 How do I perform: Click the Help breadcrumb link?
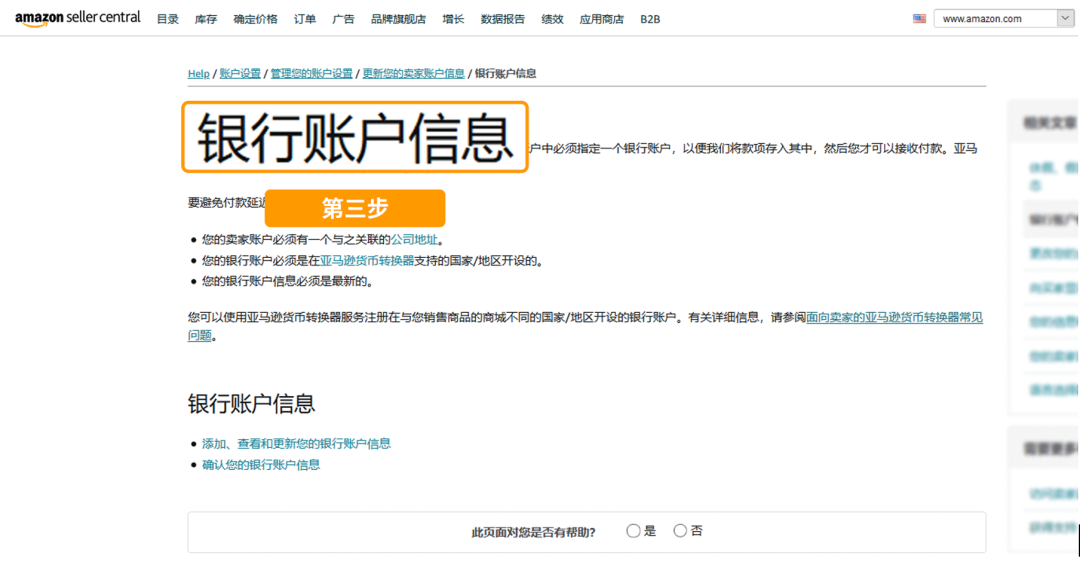click(x=198, y=74)
